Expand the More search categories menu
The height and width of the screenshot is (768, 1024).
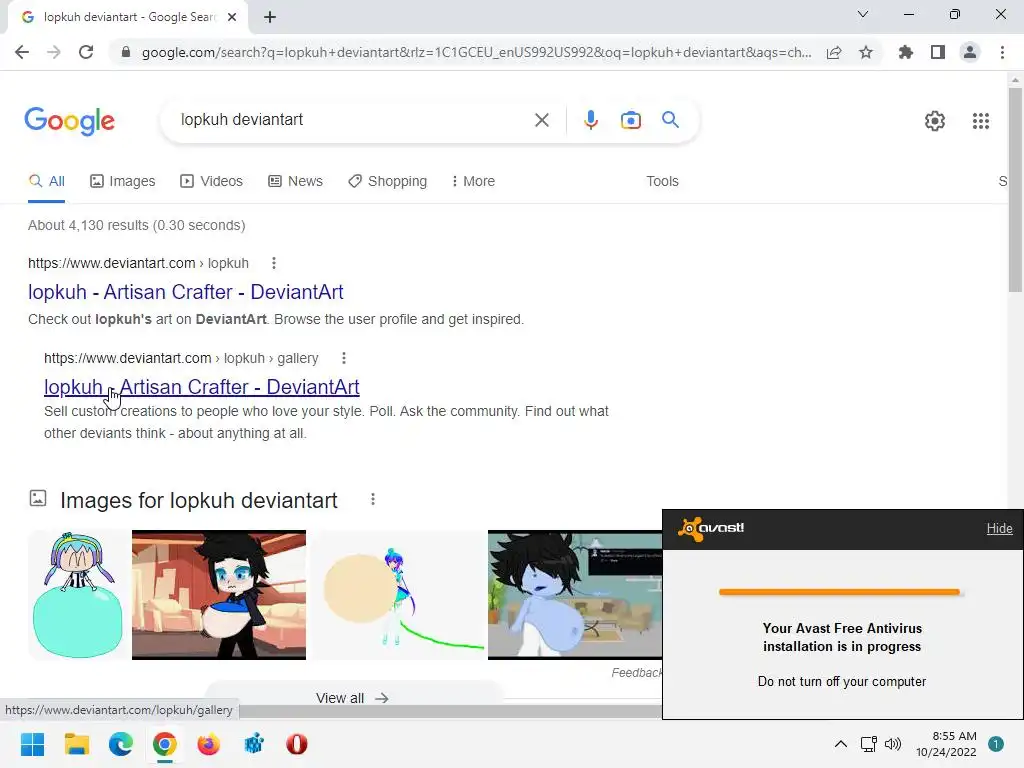pyautogui.click(x=473, y=181)
